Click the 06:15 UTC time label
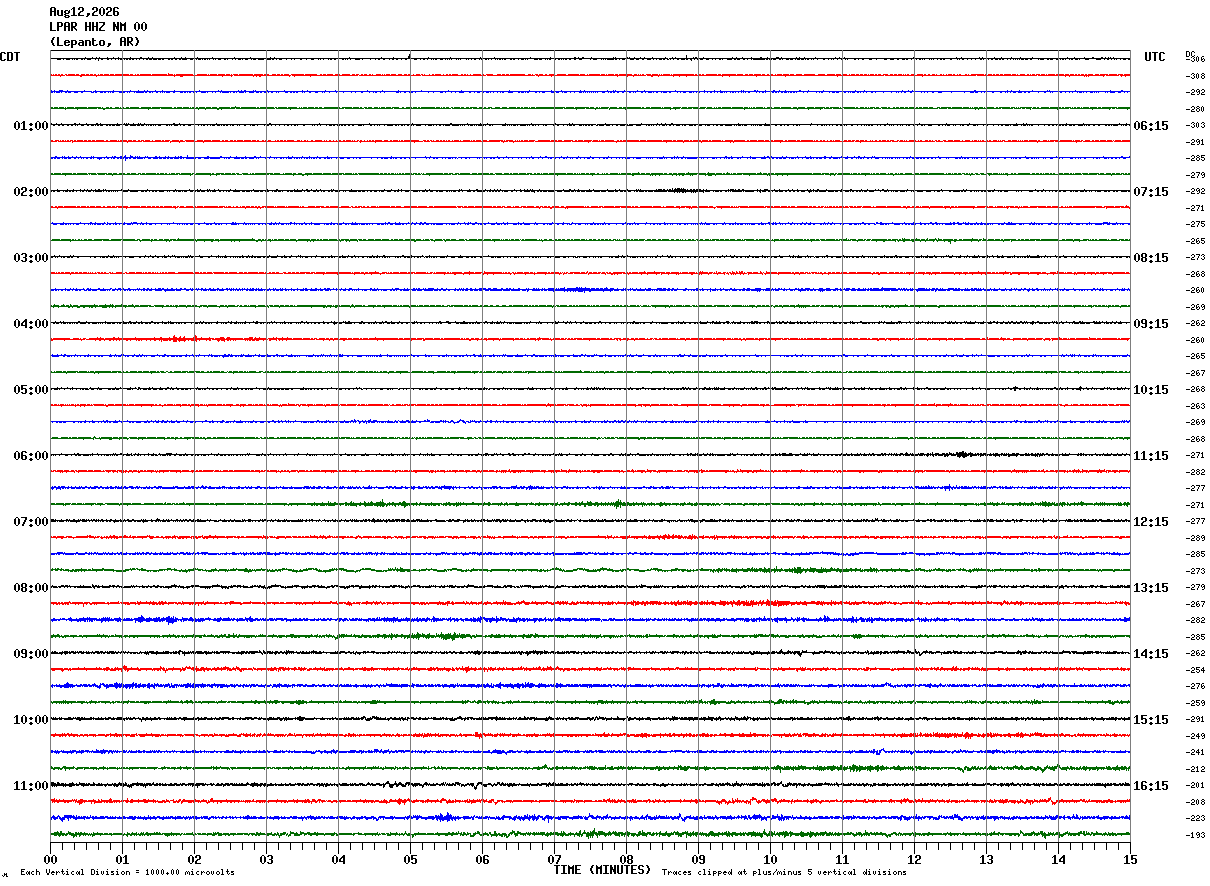 point(1150,126)
